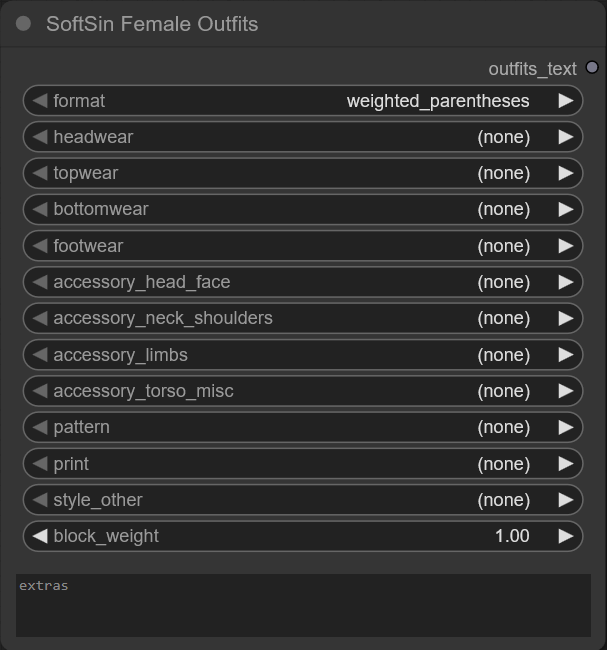The height and width of the screenshot is (650, 607).
Task: Click left arrow on footwear row
Action: tap(39, 246)
